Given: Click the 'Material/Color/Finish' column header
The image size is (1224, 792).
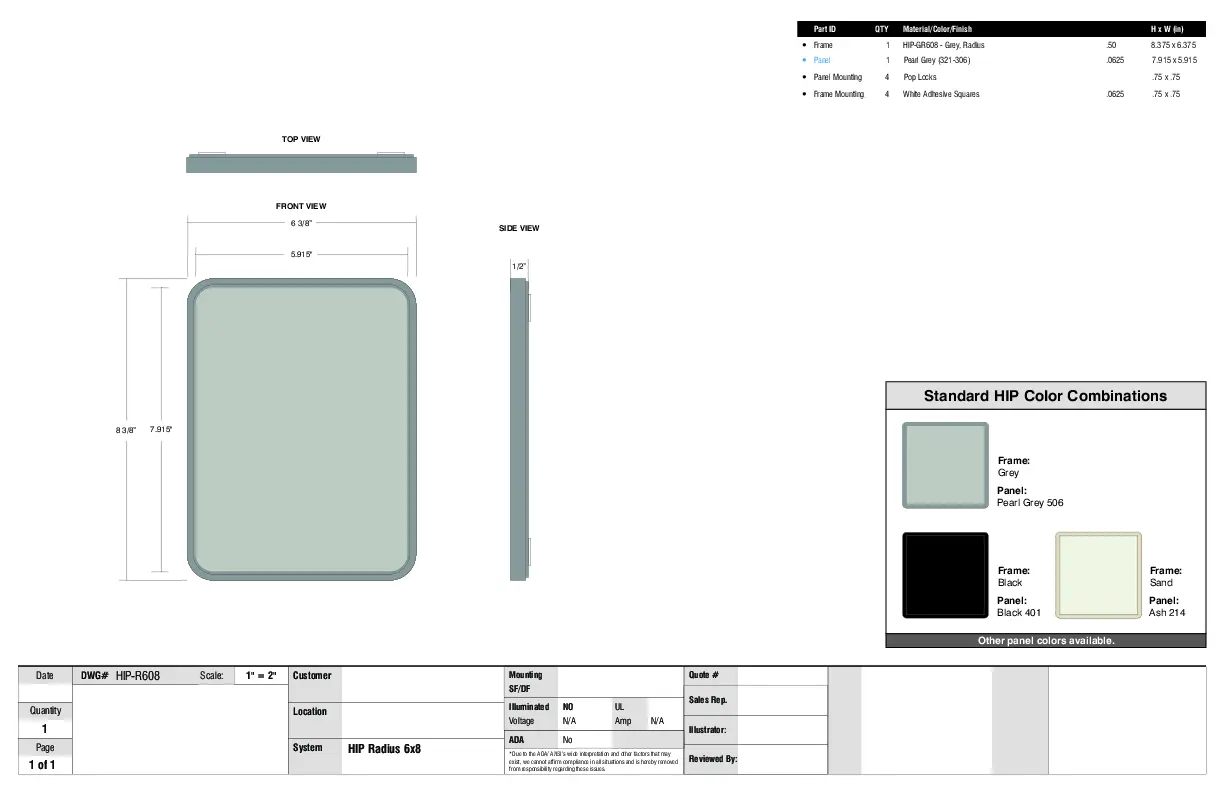Looking at the screenshot, I should (x=937, y=29).
